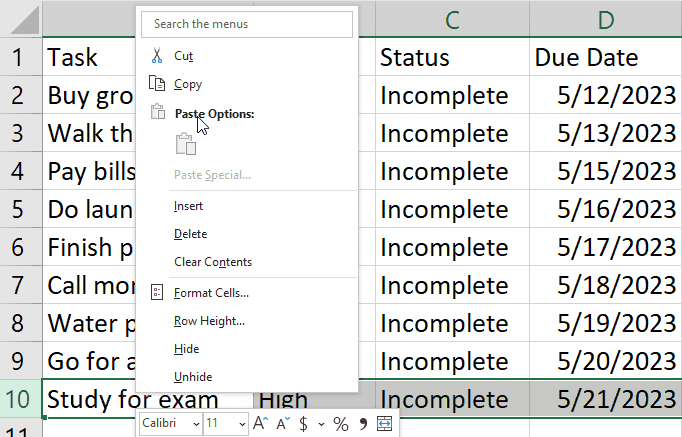
Task: Click the Merge and Center icon
Action: pos(386,424)
